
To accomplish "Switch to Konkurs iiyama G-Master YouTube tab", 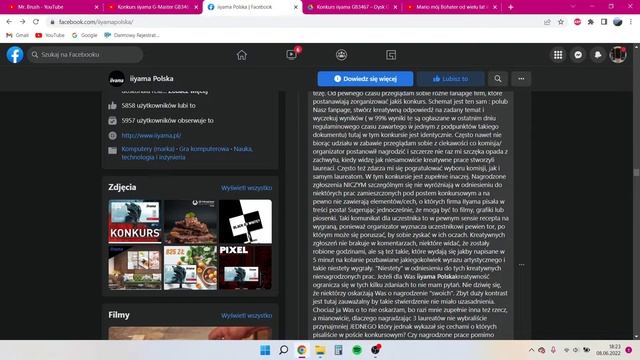I will [152, 7].
